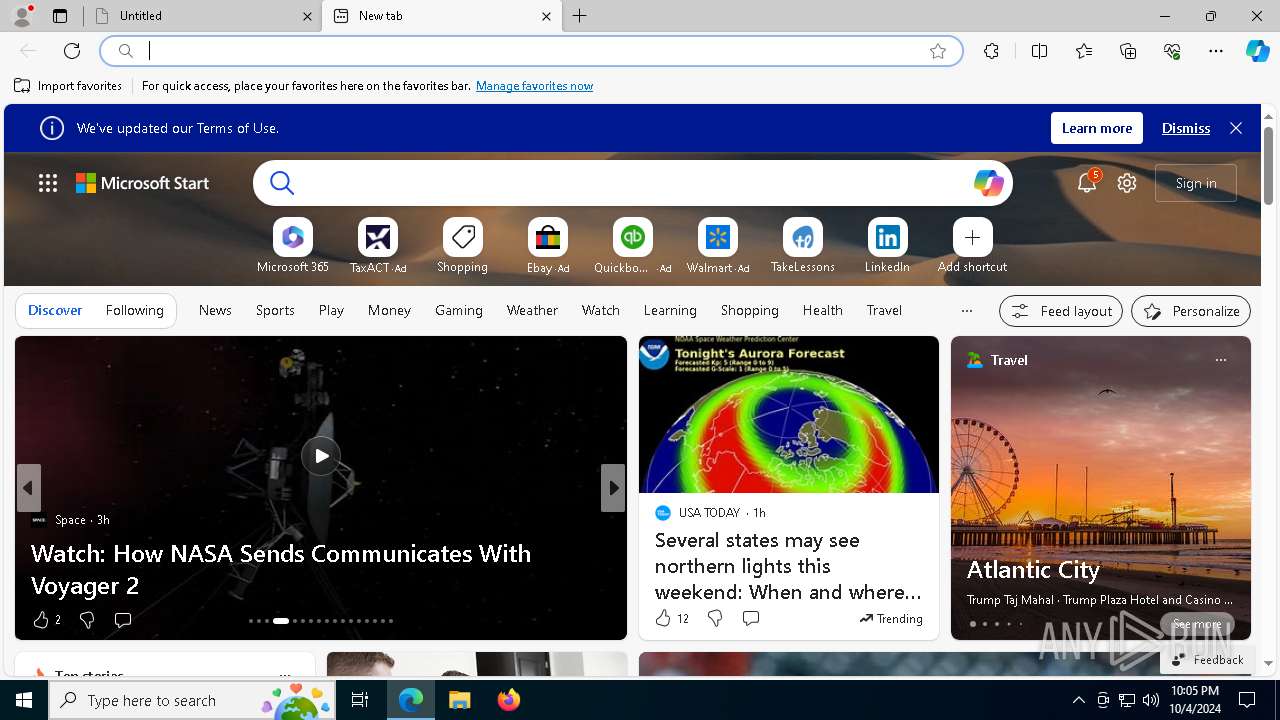Add shortcut with plus tile
1280x720 pixels.
[973, 246]
